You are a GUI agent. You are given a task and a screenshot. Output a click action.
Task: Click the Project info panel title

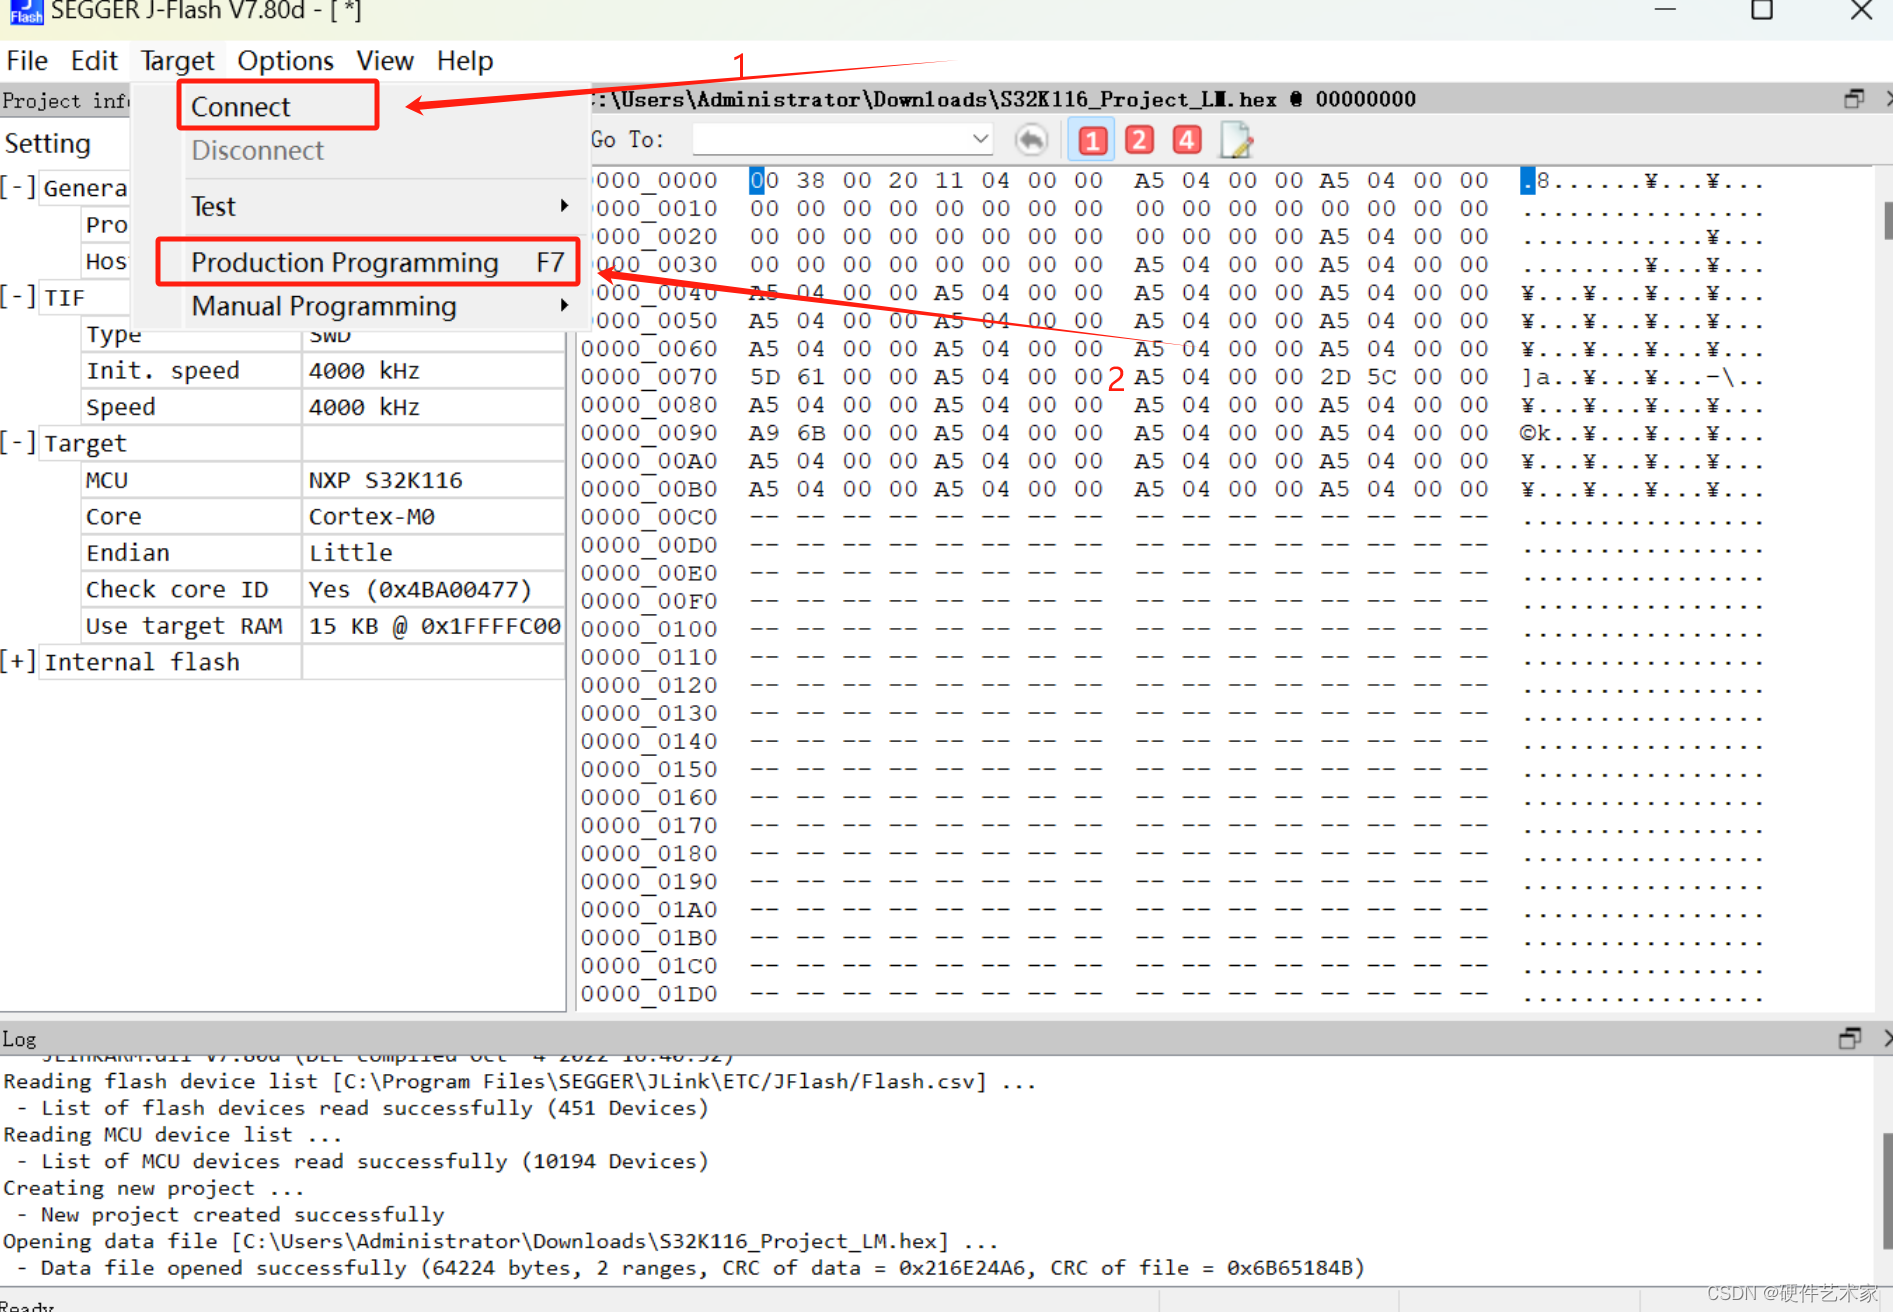click(x=65, y=100)
